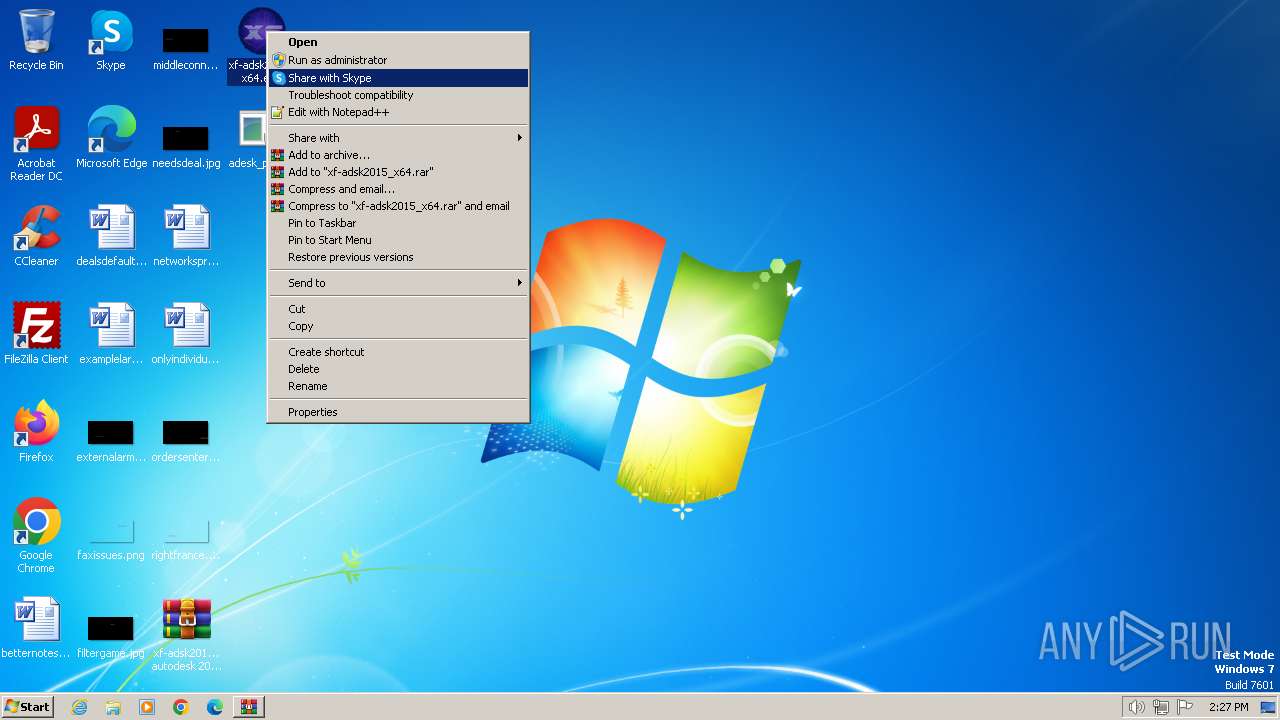Viewport: 1280px width, 720px height.
Task: Select the xf-adsk autodesk WinRAR archive
Action: (186, 634)
